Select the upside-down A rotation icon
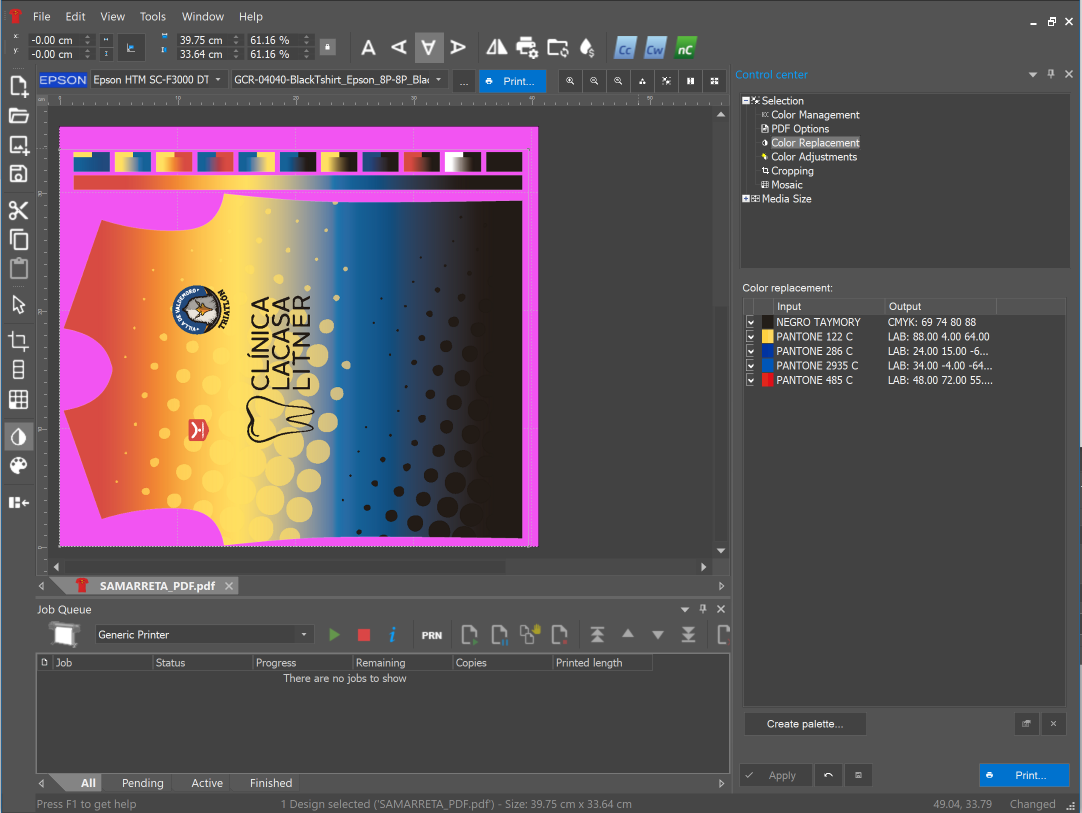This screenshot has width=1082, height=813. 429,48
